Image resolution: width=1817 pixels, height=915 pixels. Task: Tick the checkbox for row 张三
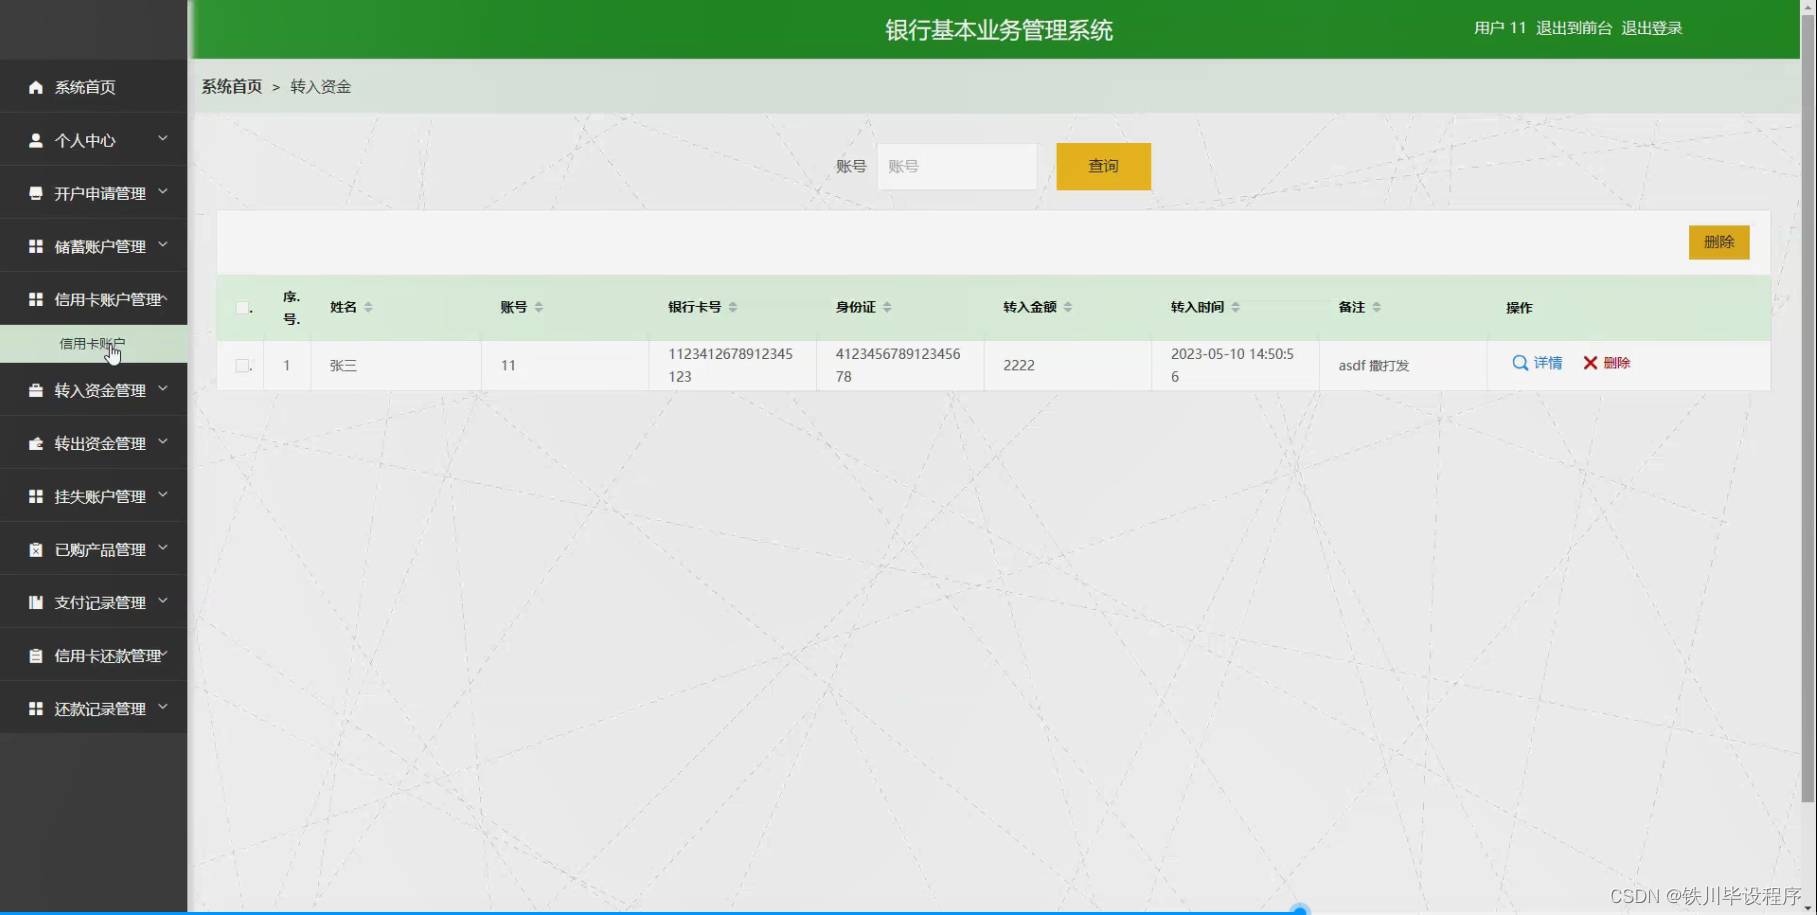(x=243, y=366)
